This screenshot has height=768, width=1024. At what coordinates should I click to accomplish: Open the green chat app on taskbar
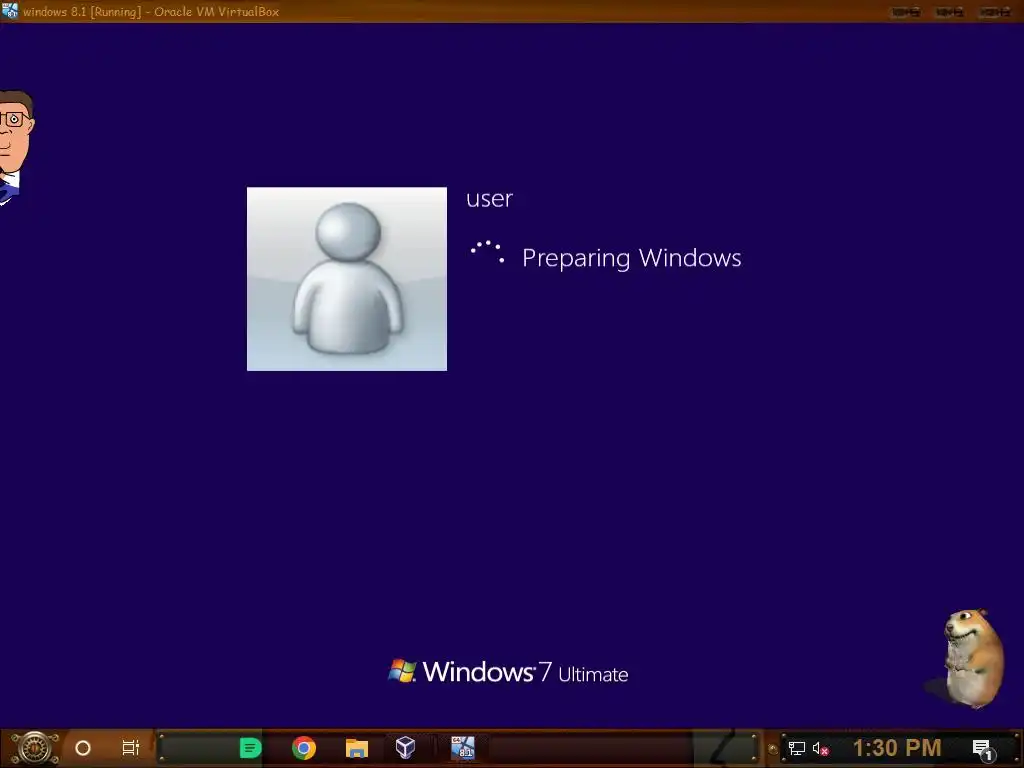pos(250,748)
